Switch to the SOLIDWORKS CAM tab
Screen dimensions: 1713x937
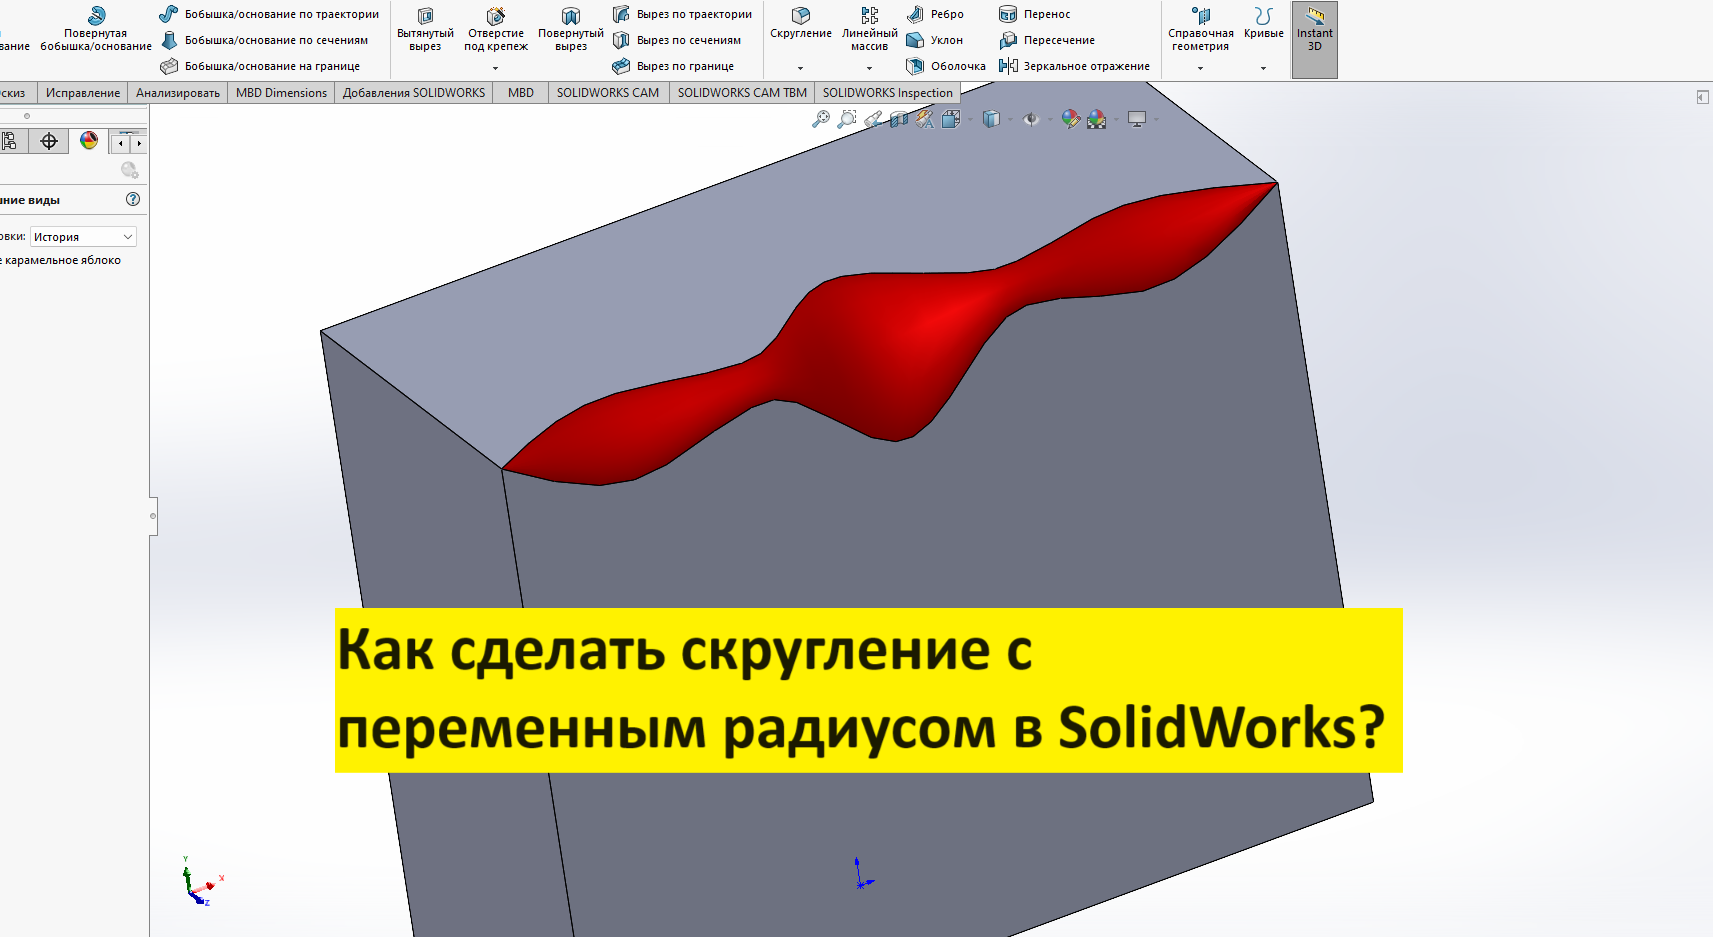pos(608,93)
